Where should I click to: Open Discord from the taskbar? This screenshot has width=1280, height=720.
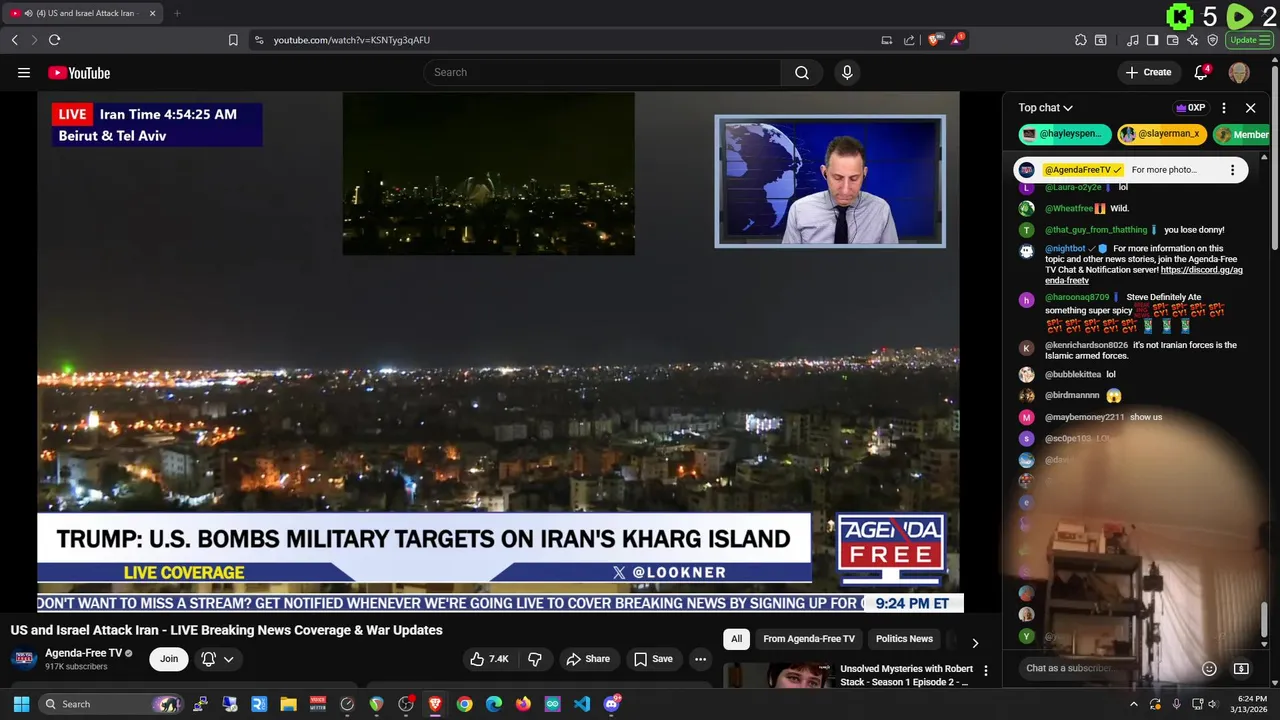tap(612, 704)
